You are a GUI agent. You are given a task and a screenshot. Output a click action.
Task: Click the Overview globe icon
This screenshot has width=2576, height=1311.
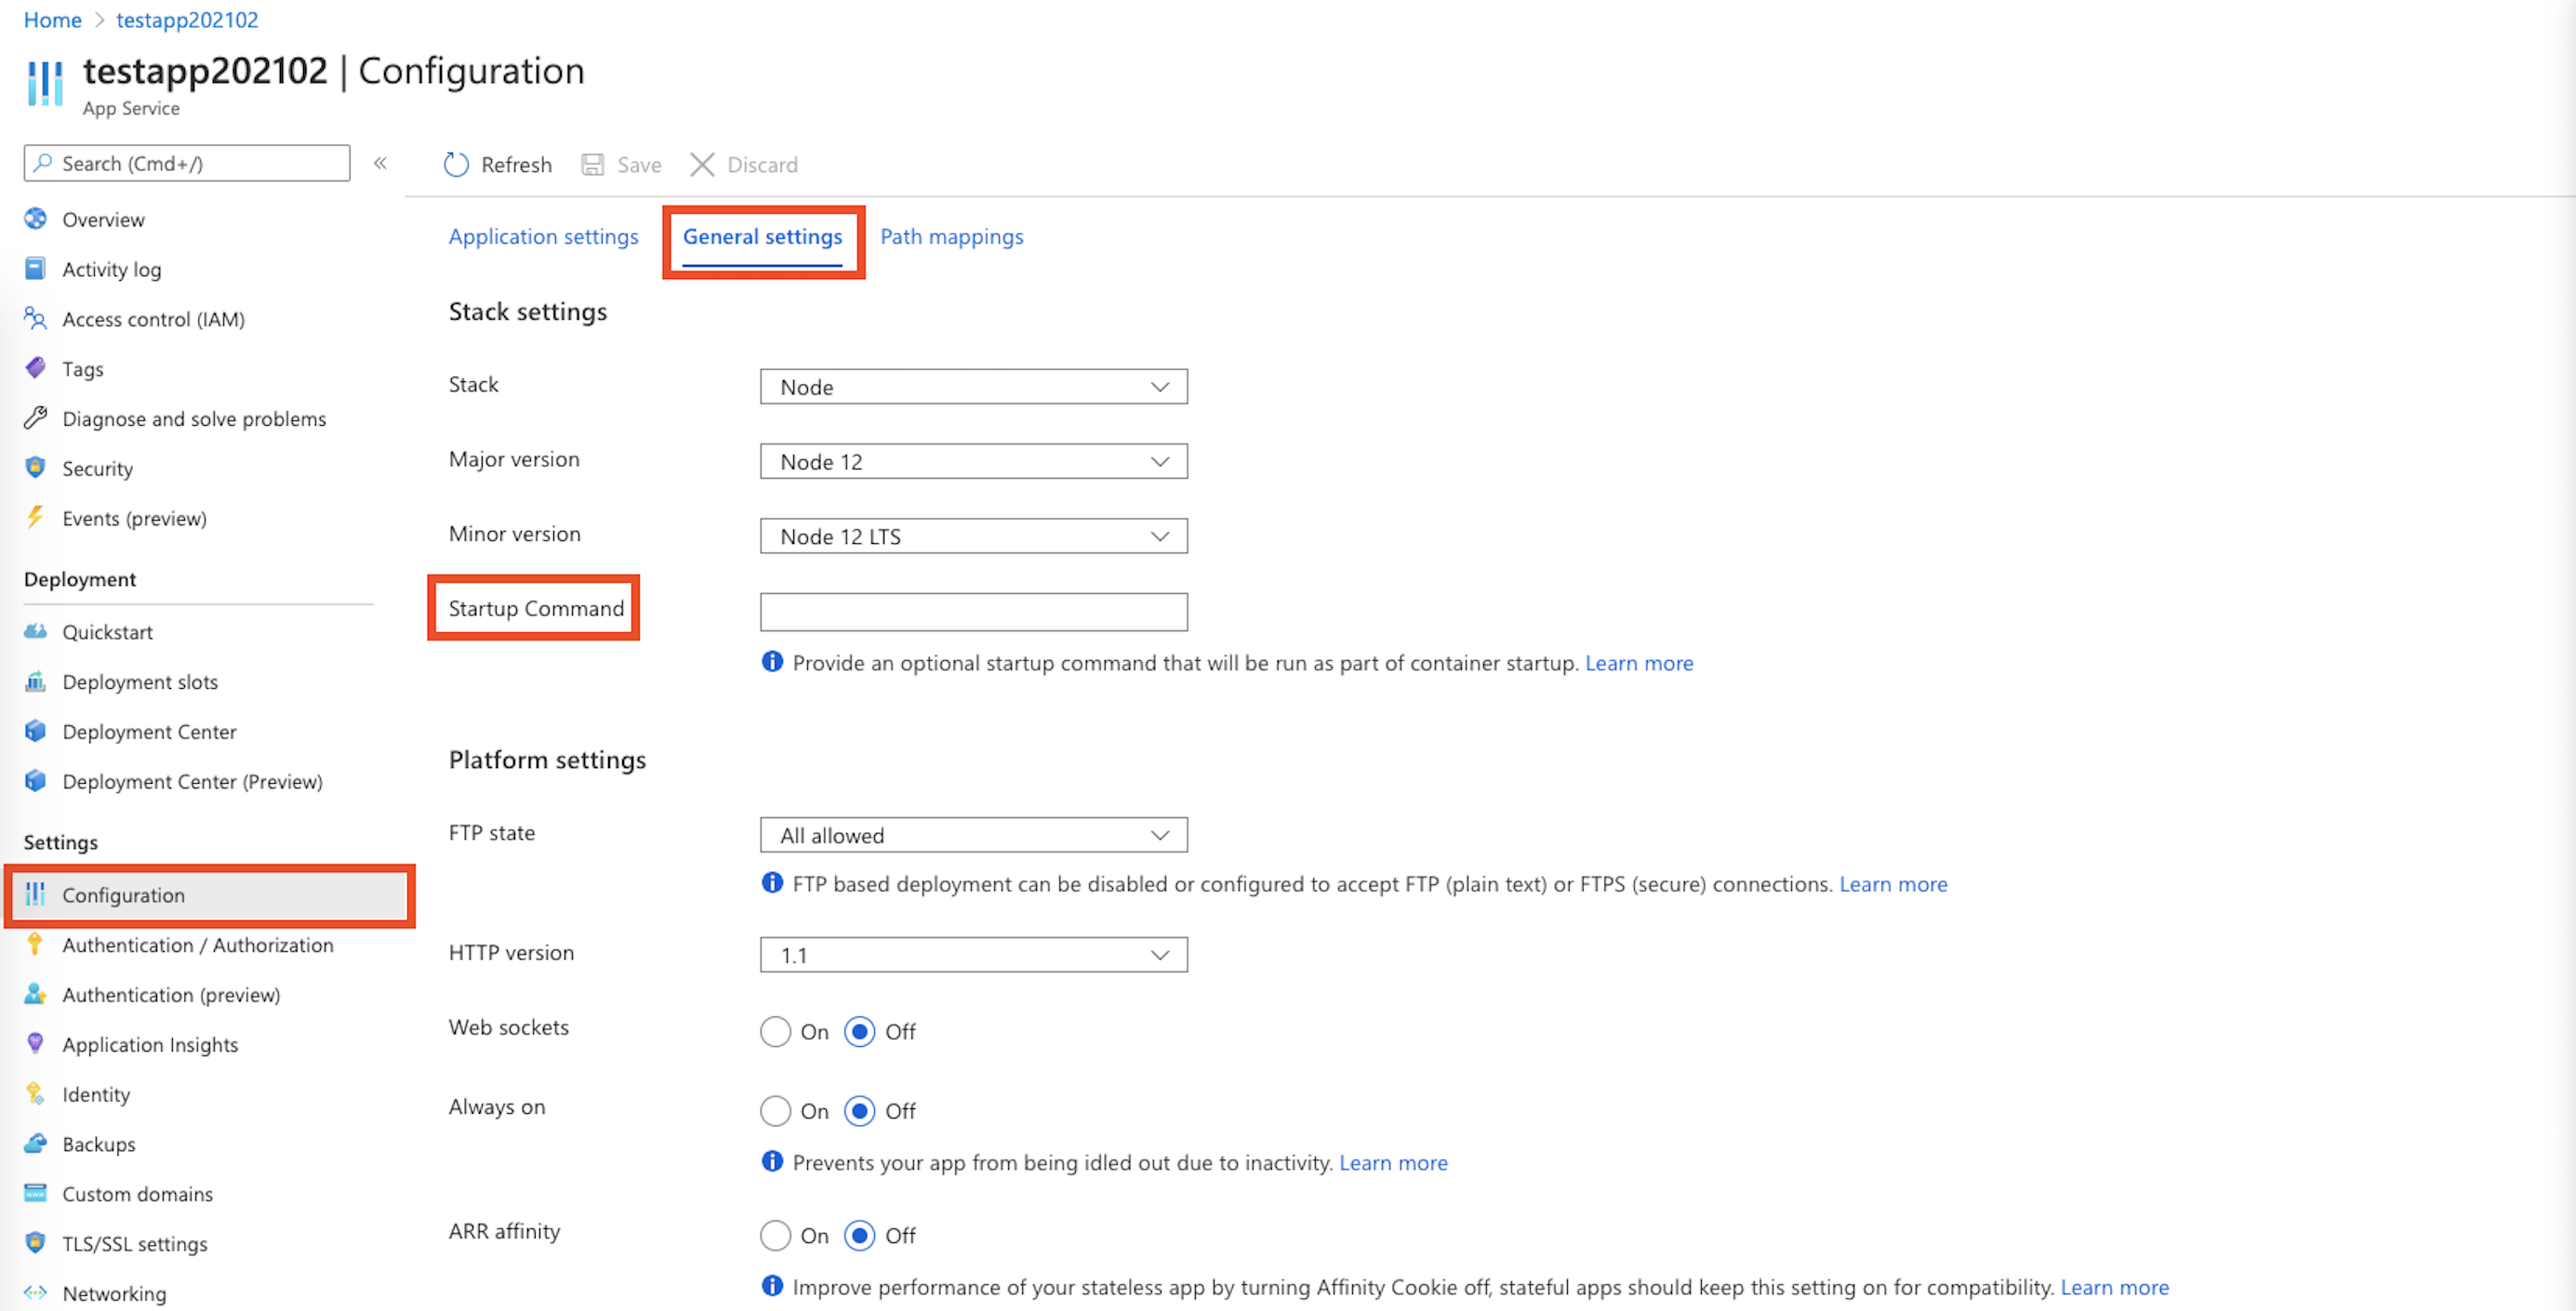[x=36, y=219]
